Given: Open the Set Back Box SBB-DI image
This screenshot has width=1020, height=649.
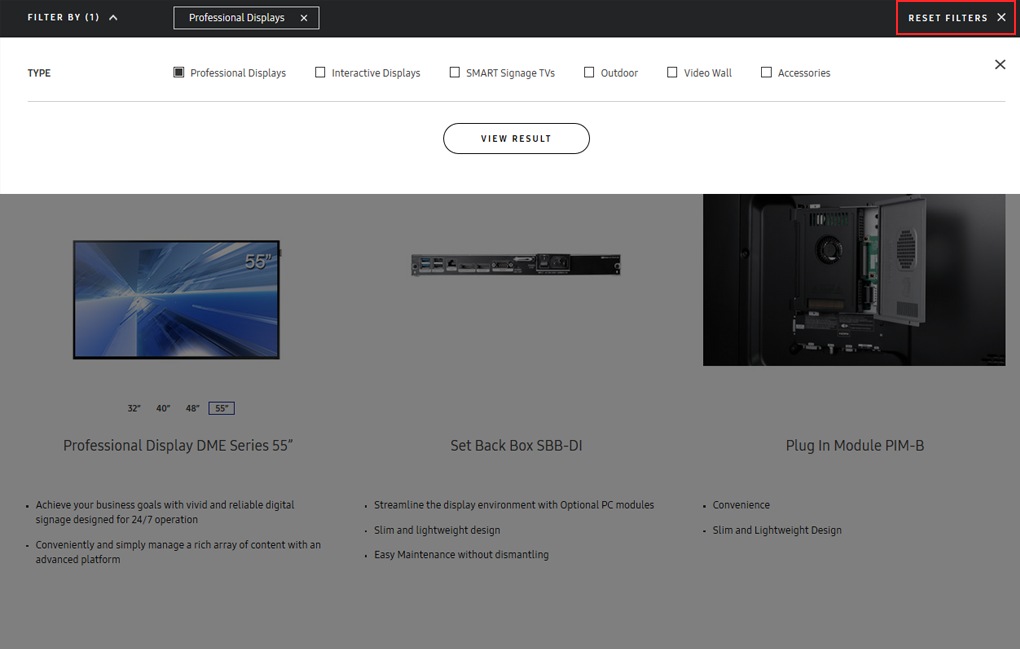Looking at the screenshot, I should (516, 265).
